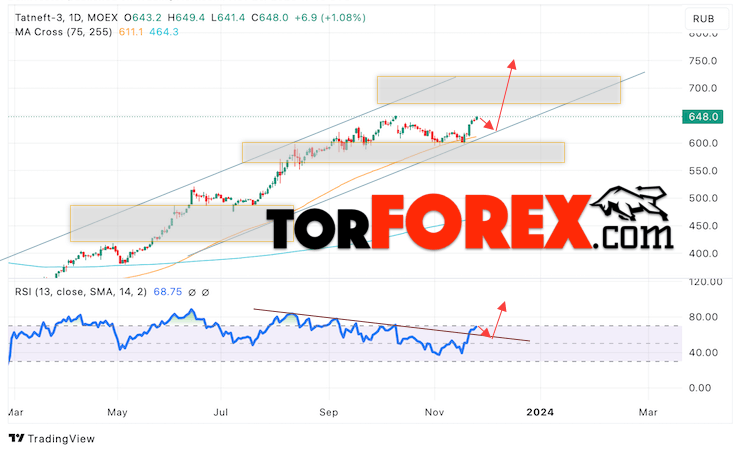
Task: Click the 120.00 RSI axis label
Action: (x=706, y=282)
